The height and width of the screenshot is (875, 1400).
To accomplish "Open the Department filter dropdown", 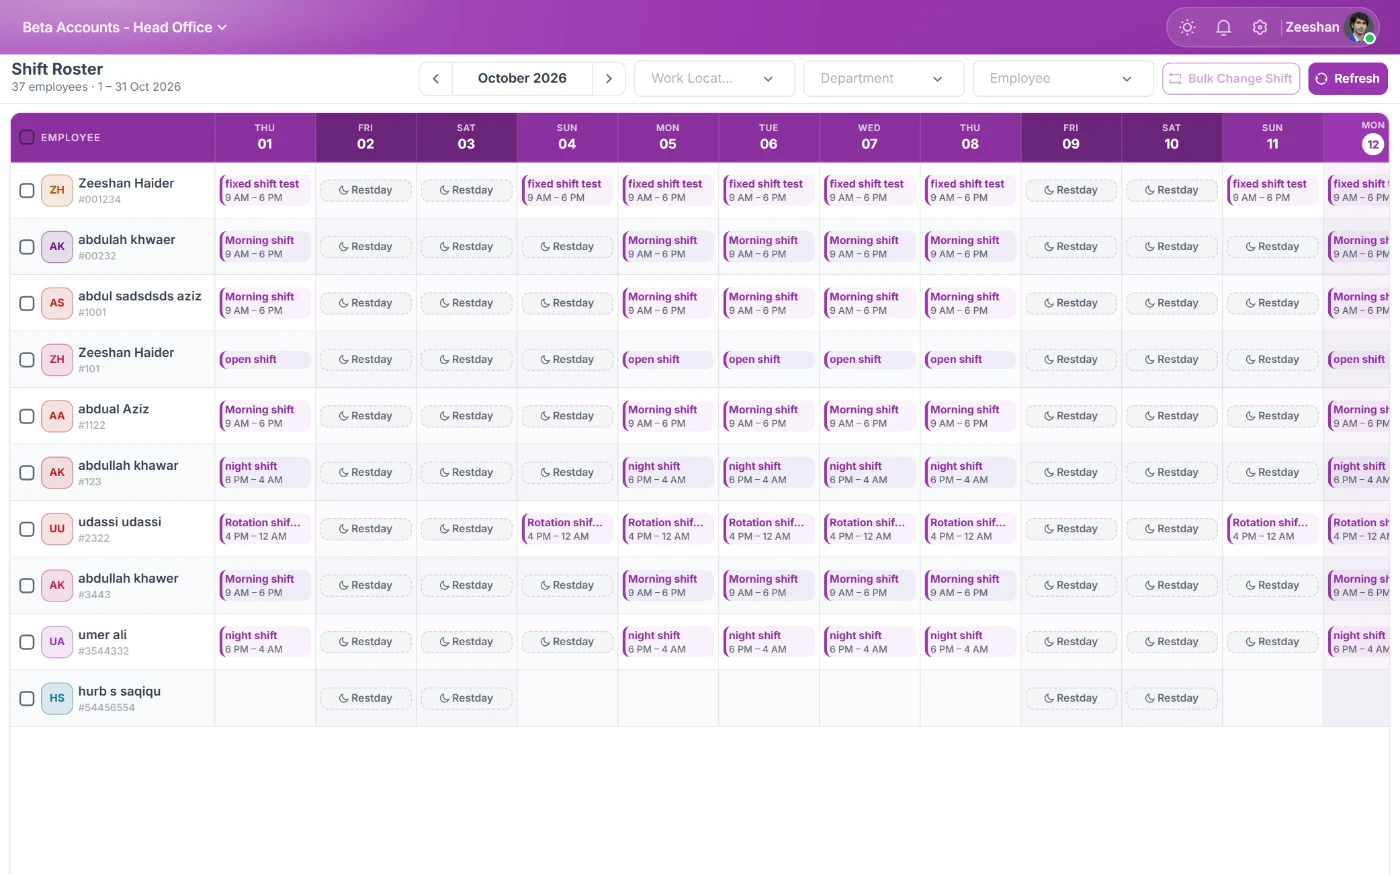I will click(884, 78).
